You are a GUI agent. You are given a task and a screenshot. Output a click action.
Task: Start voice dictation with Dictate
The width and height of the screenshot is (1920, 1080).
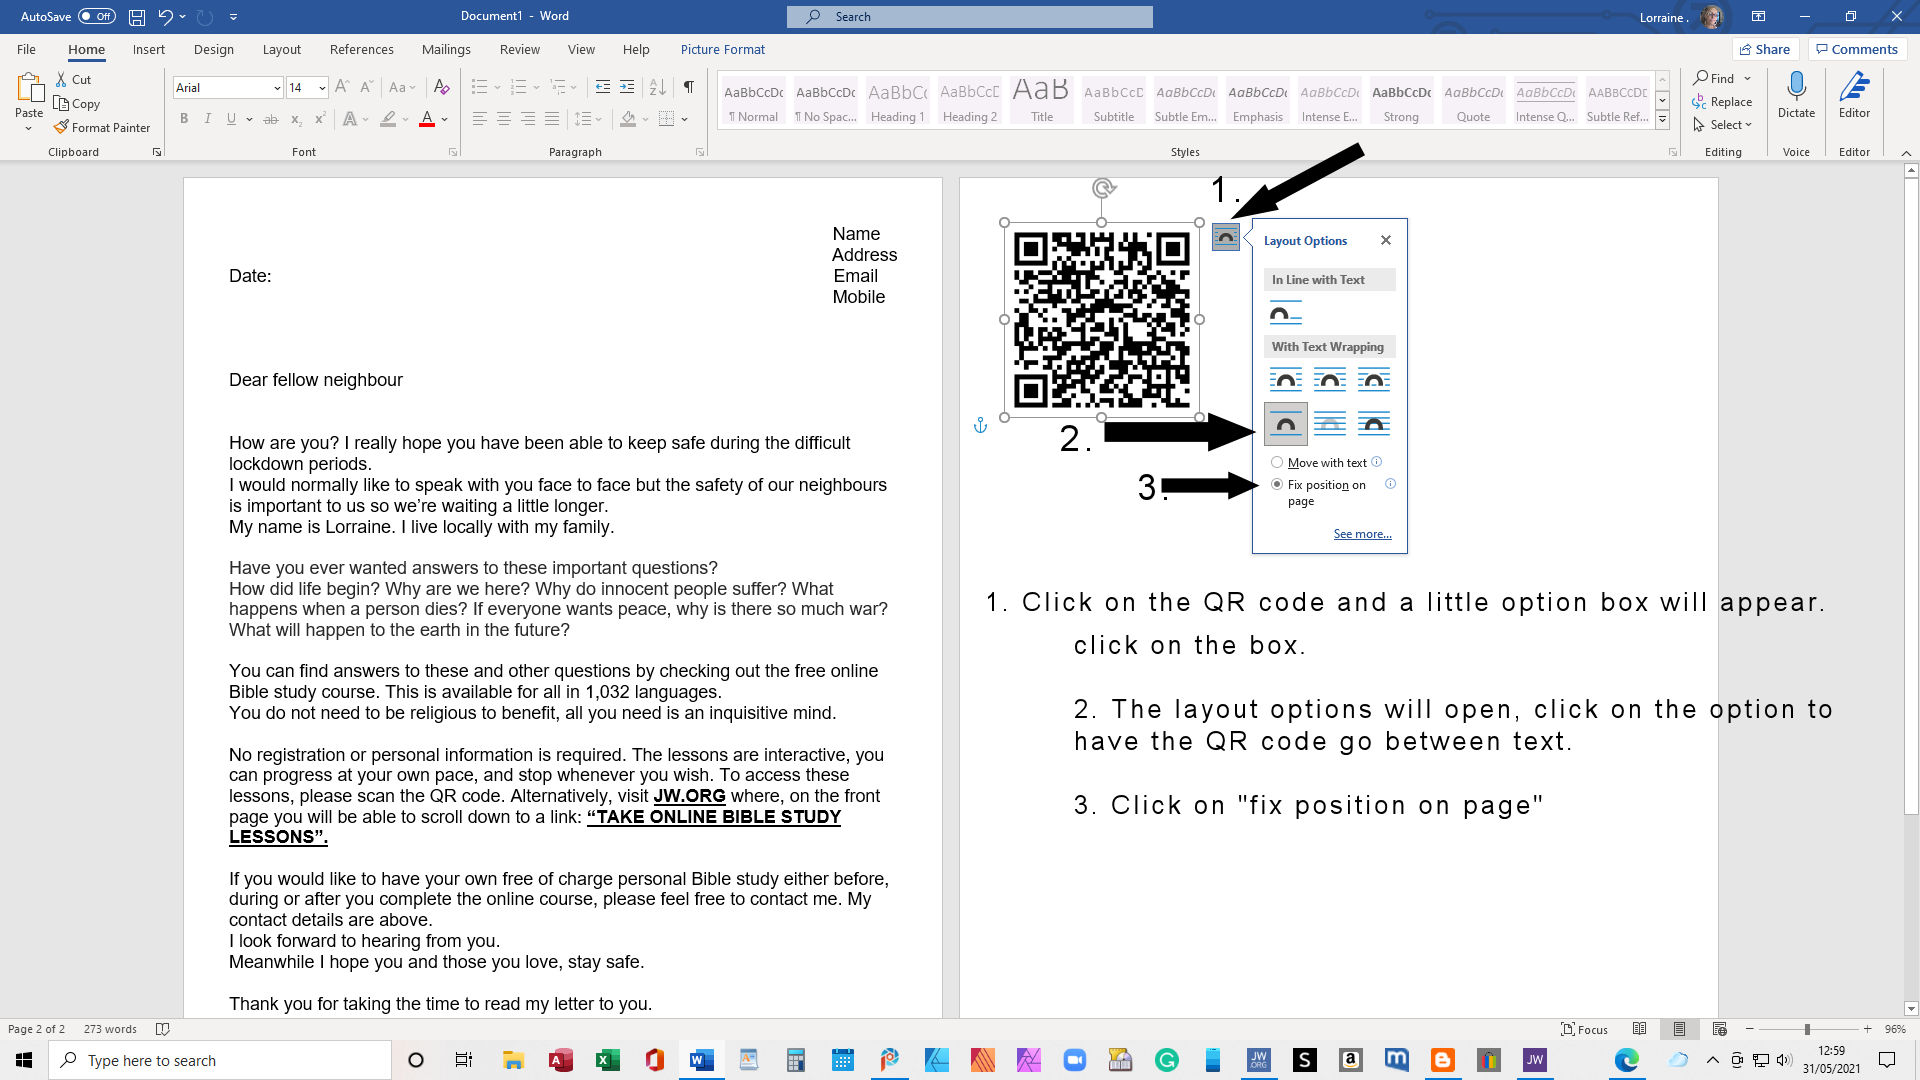click(1796, 95)
